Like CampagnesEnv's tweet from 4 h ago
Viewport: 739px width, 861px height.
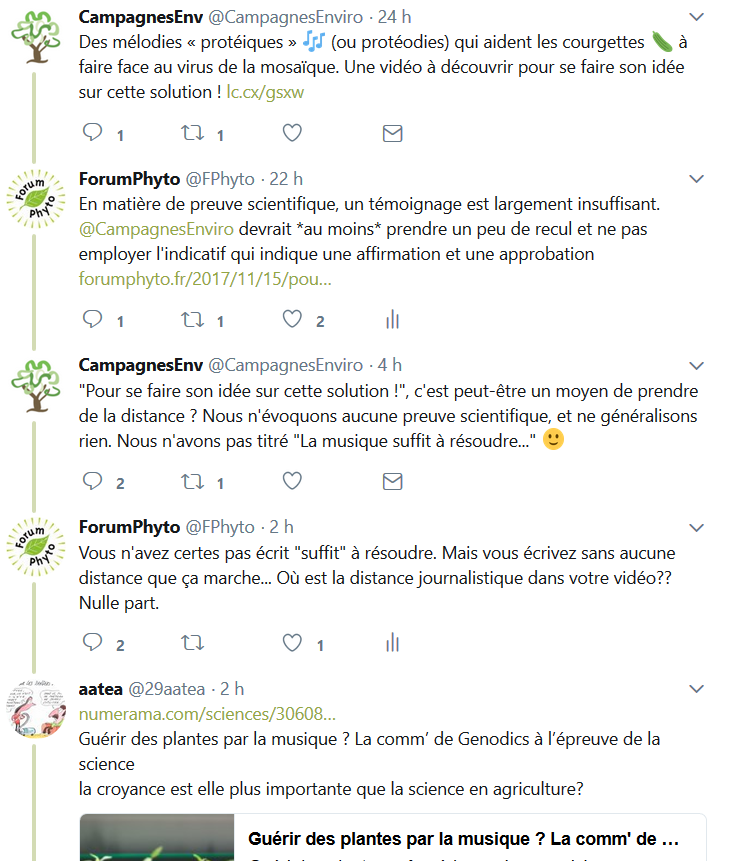tap(292, 481)
